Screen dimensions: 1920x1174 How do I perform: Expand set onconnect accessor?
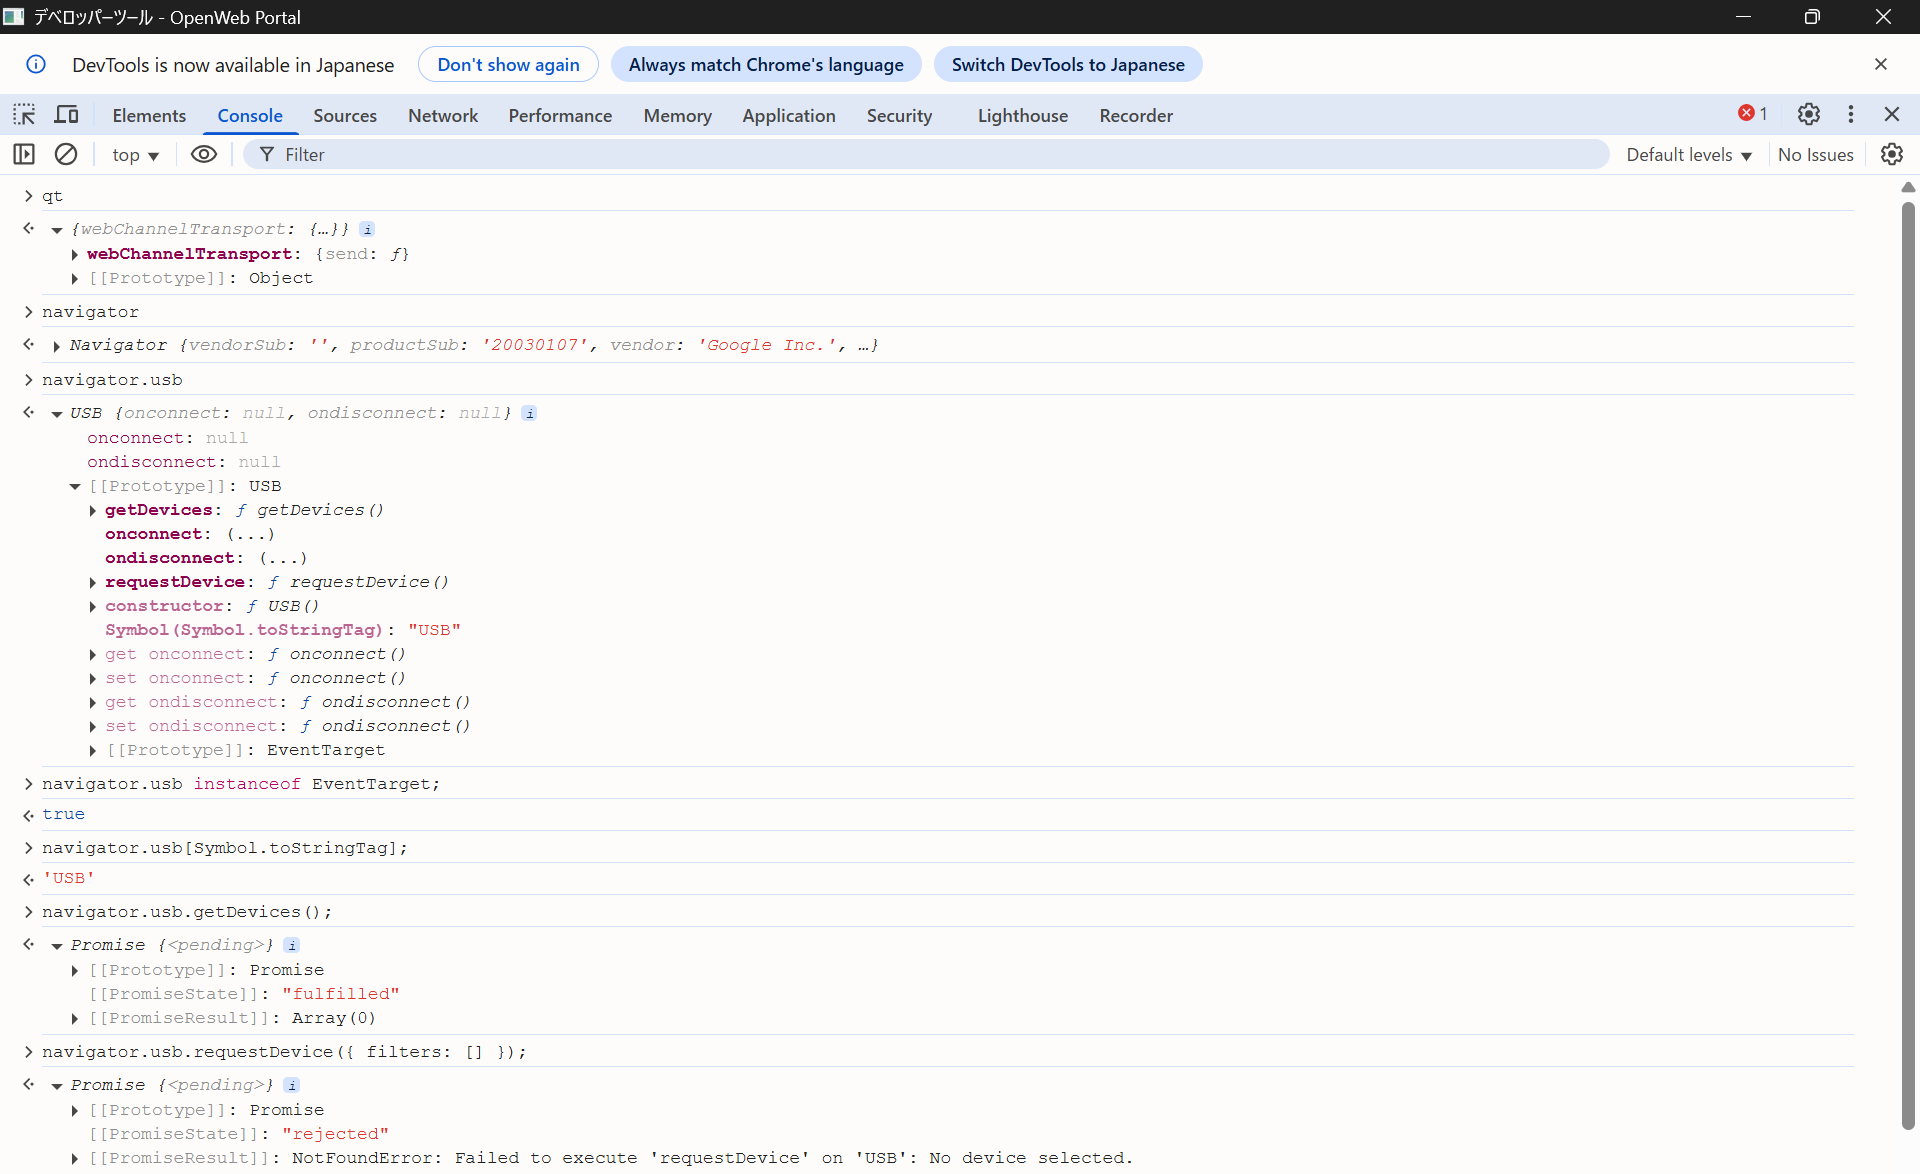point(93,678)
